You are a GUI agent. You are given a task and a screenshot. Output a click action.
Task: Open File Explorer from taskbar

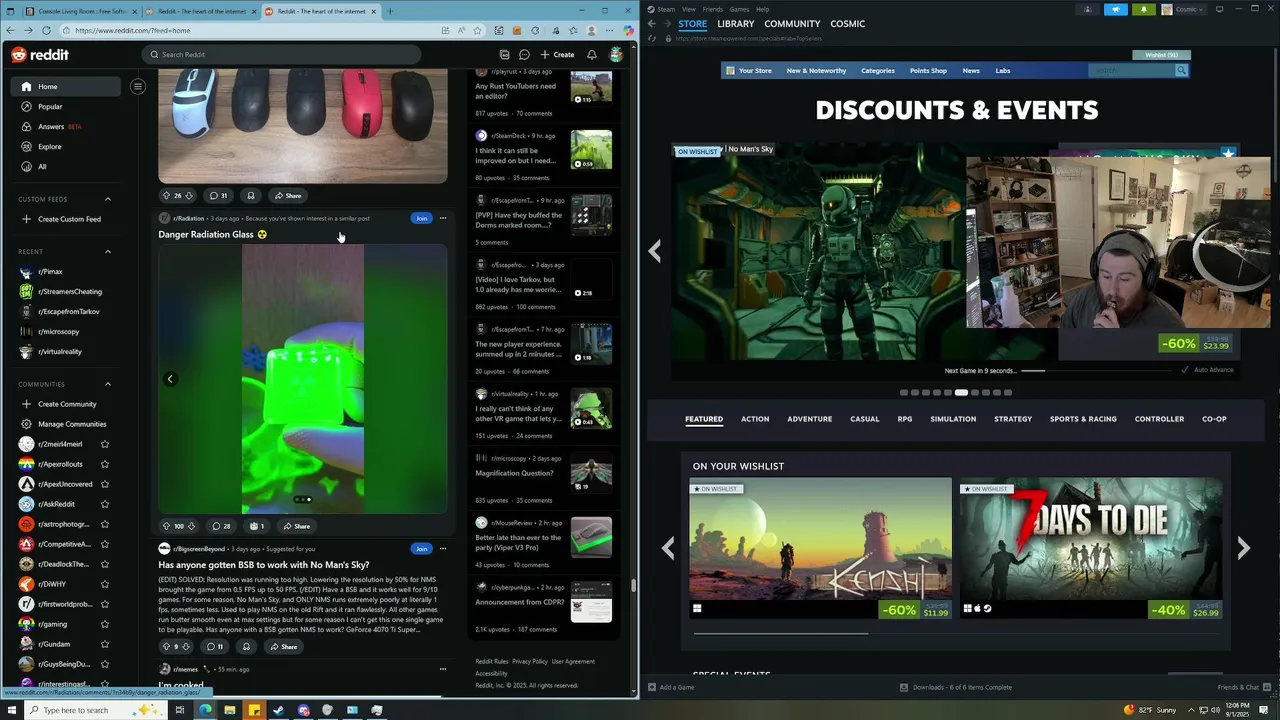(229, 710)
